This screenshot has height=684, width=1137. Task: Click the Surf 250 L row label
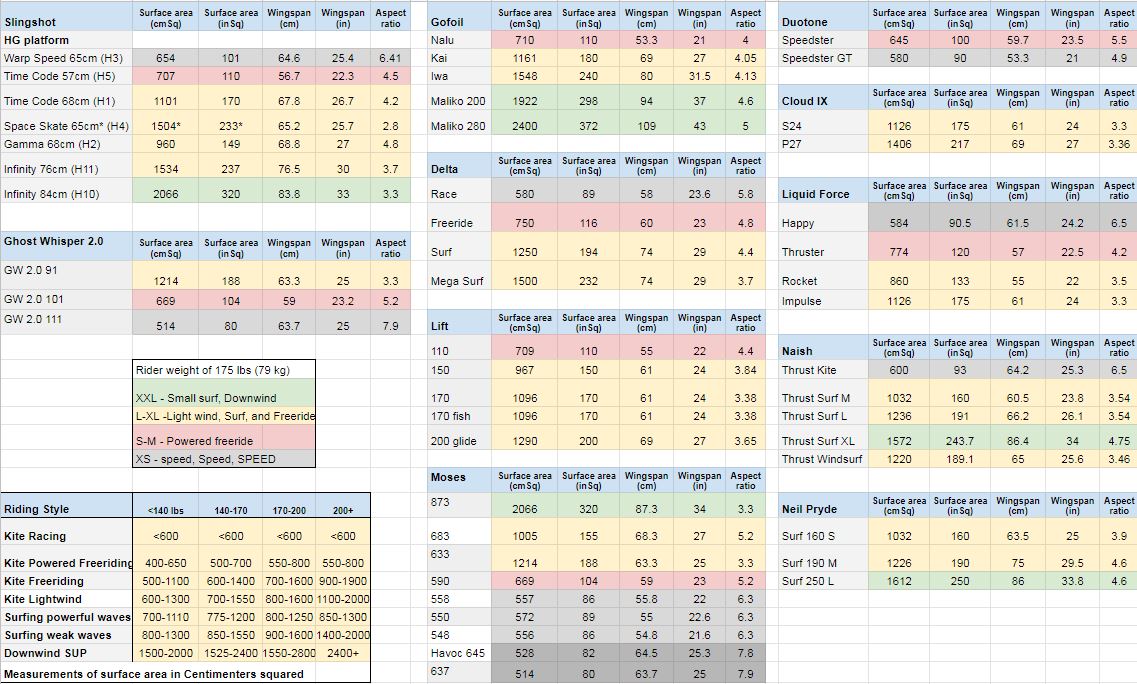point(823,581)
